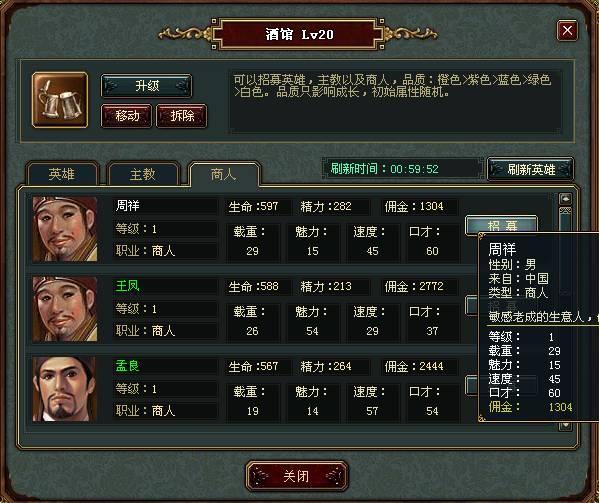Select 周祥 merchant portrait
The width and height of the screenshot is (599, 503).
tap(65, 229)
